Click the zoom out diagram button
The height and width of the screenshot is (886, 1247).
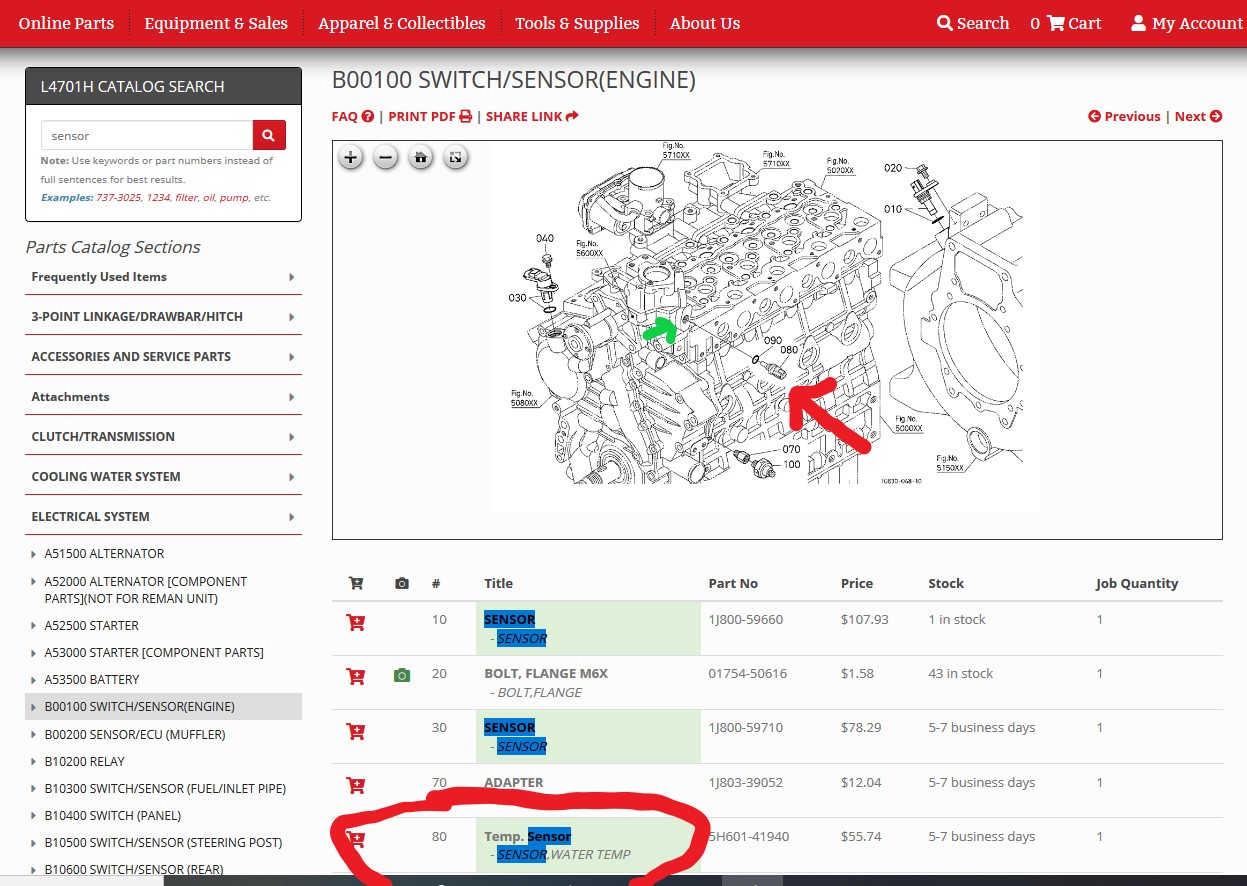point(386,157)
